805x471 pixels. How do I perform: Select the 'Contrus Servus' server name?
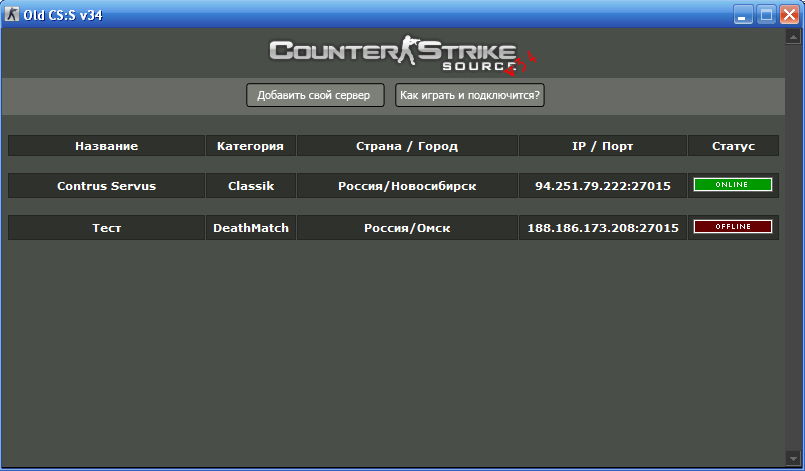pyautogui.click(x=106, y=186)
